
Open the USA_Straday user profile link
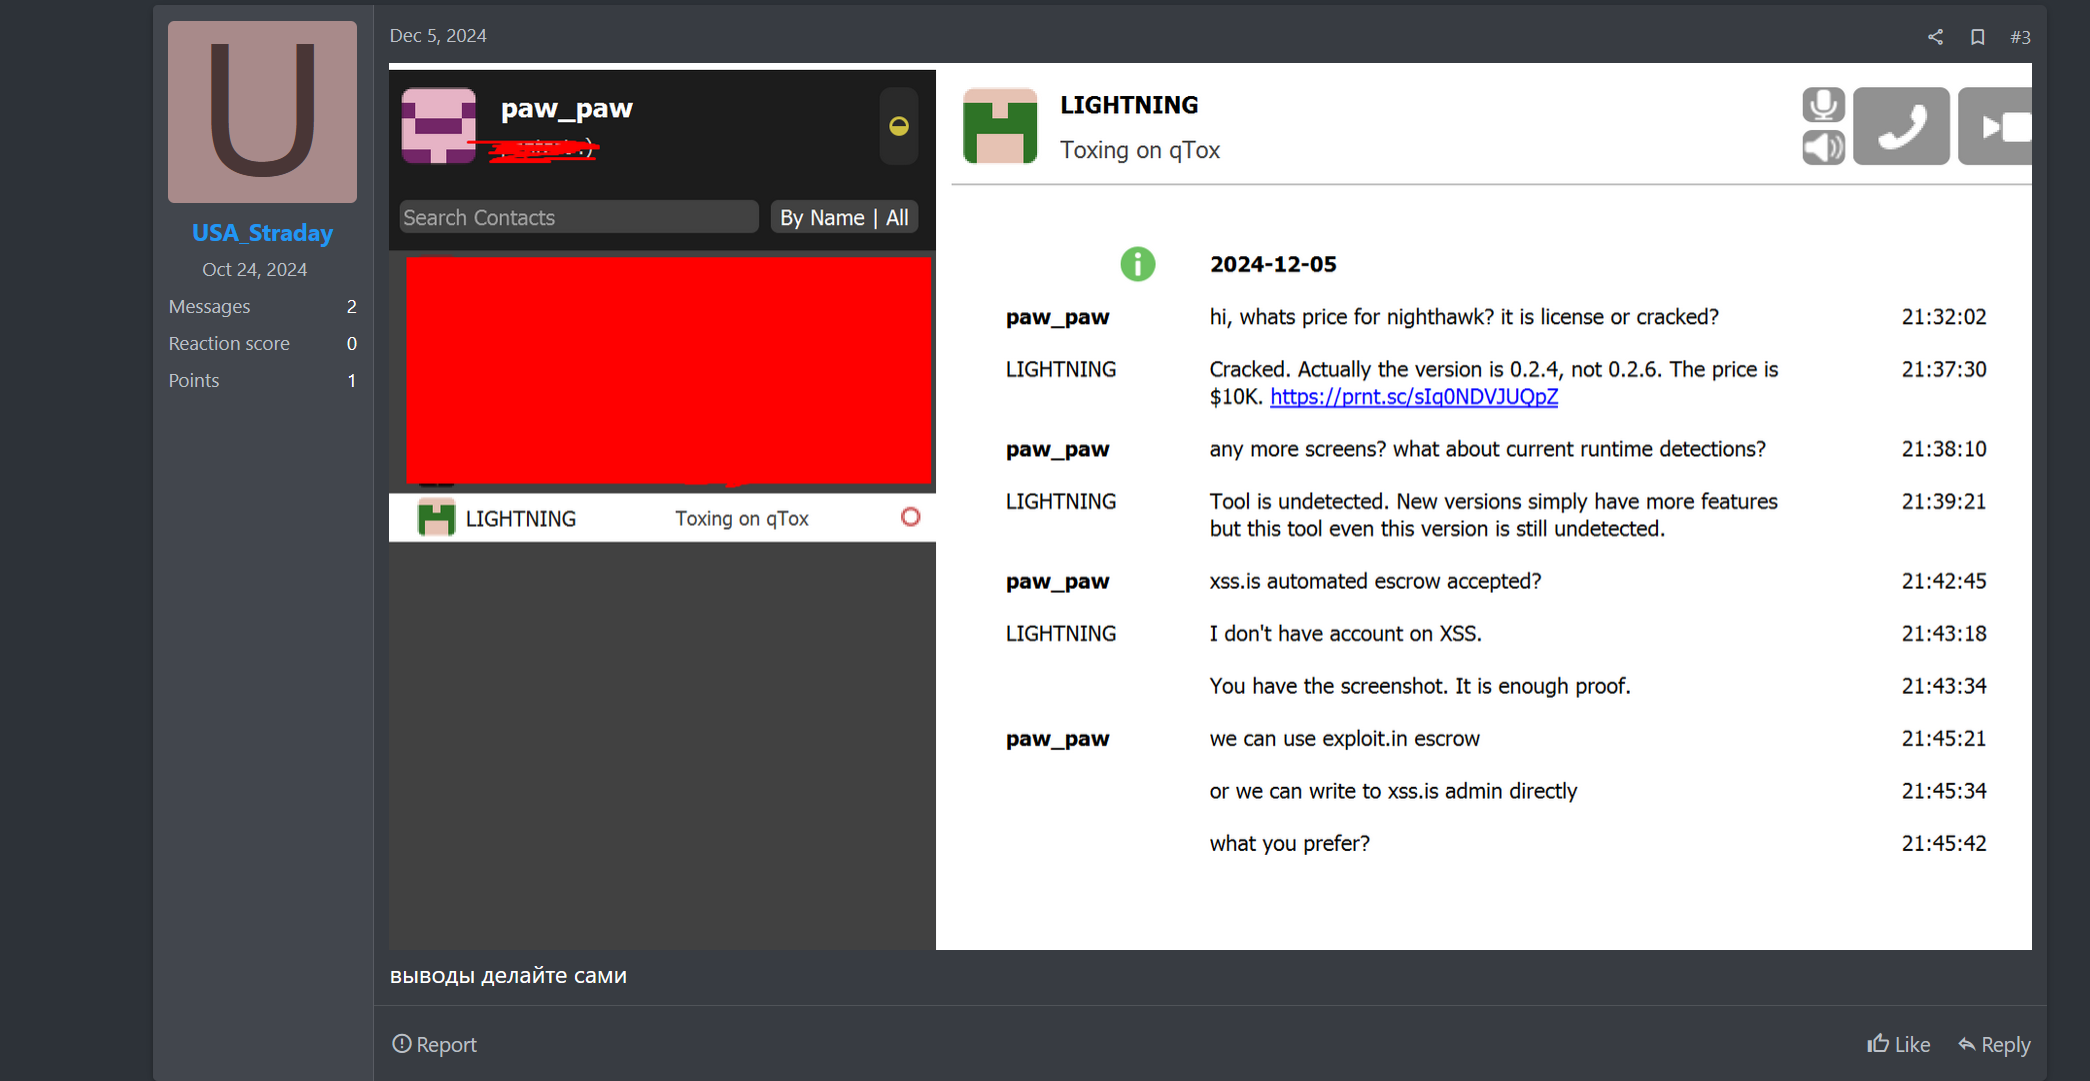(x=262, y=233)
